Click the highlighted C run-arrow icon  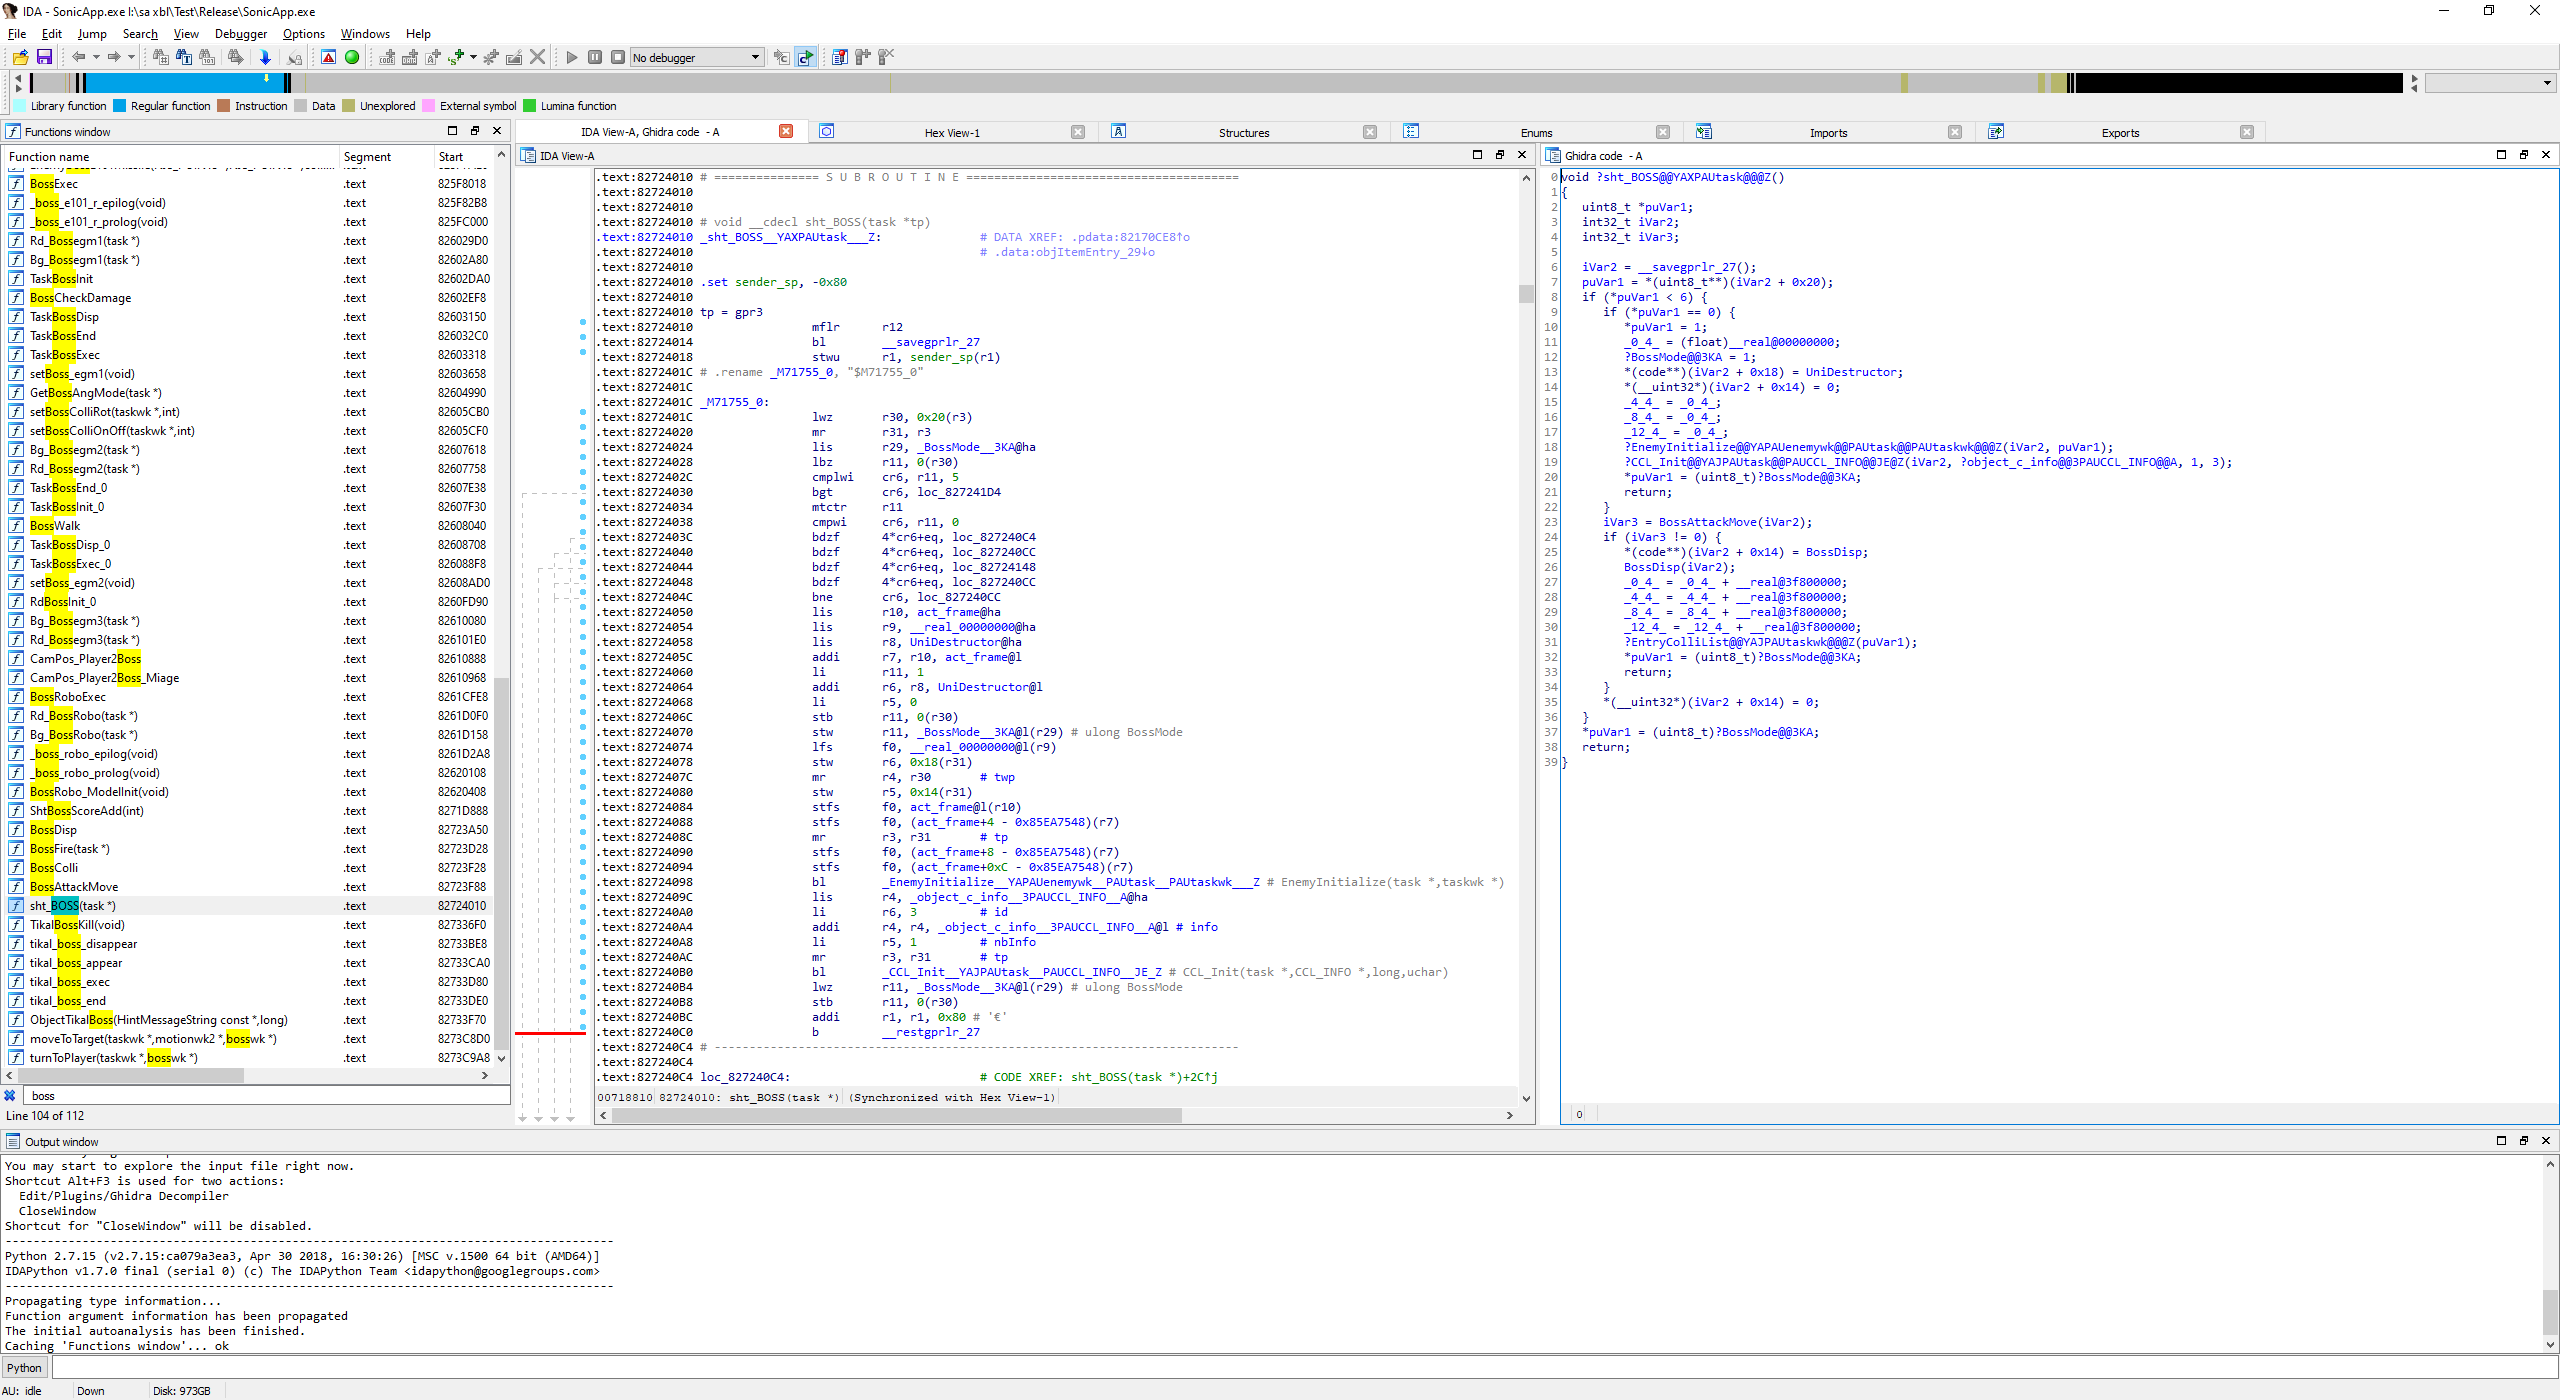(x=806, y=57)
